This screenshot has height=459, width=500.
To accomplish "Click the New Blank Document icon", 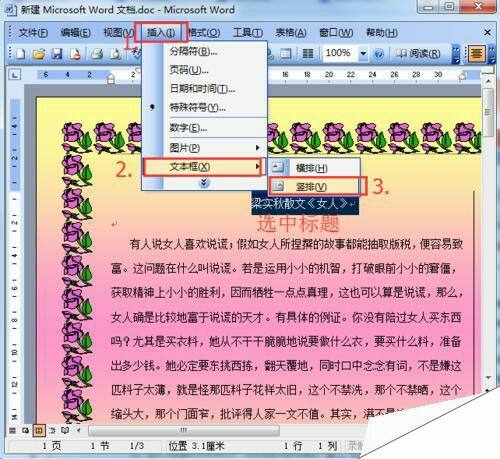I will point(21,54).
